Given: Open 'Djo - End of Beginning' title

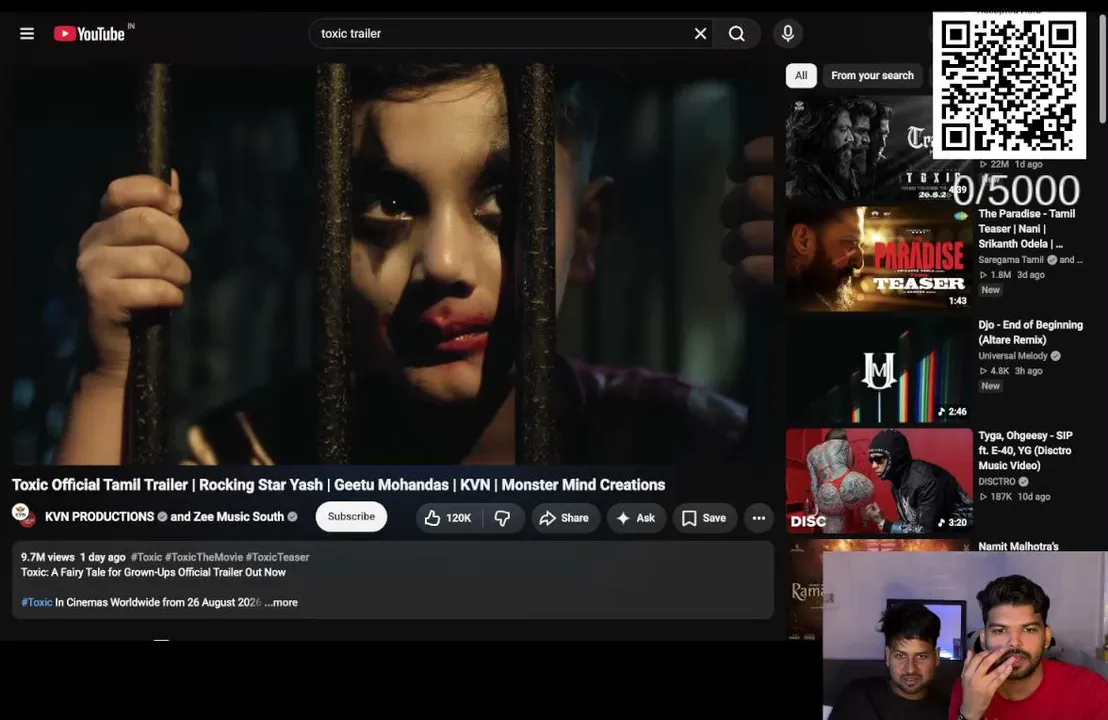Looking at the screenshot, I should click(1030, 332).
